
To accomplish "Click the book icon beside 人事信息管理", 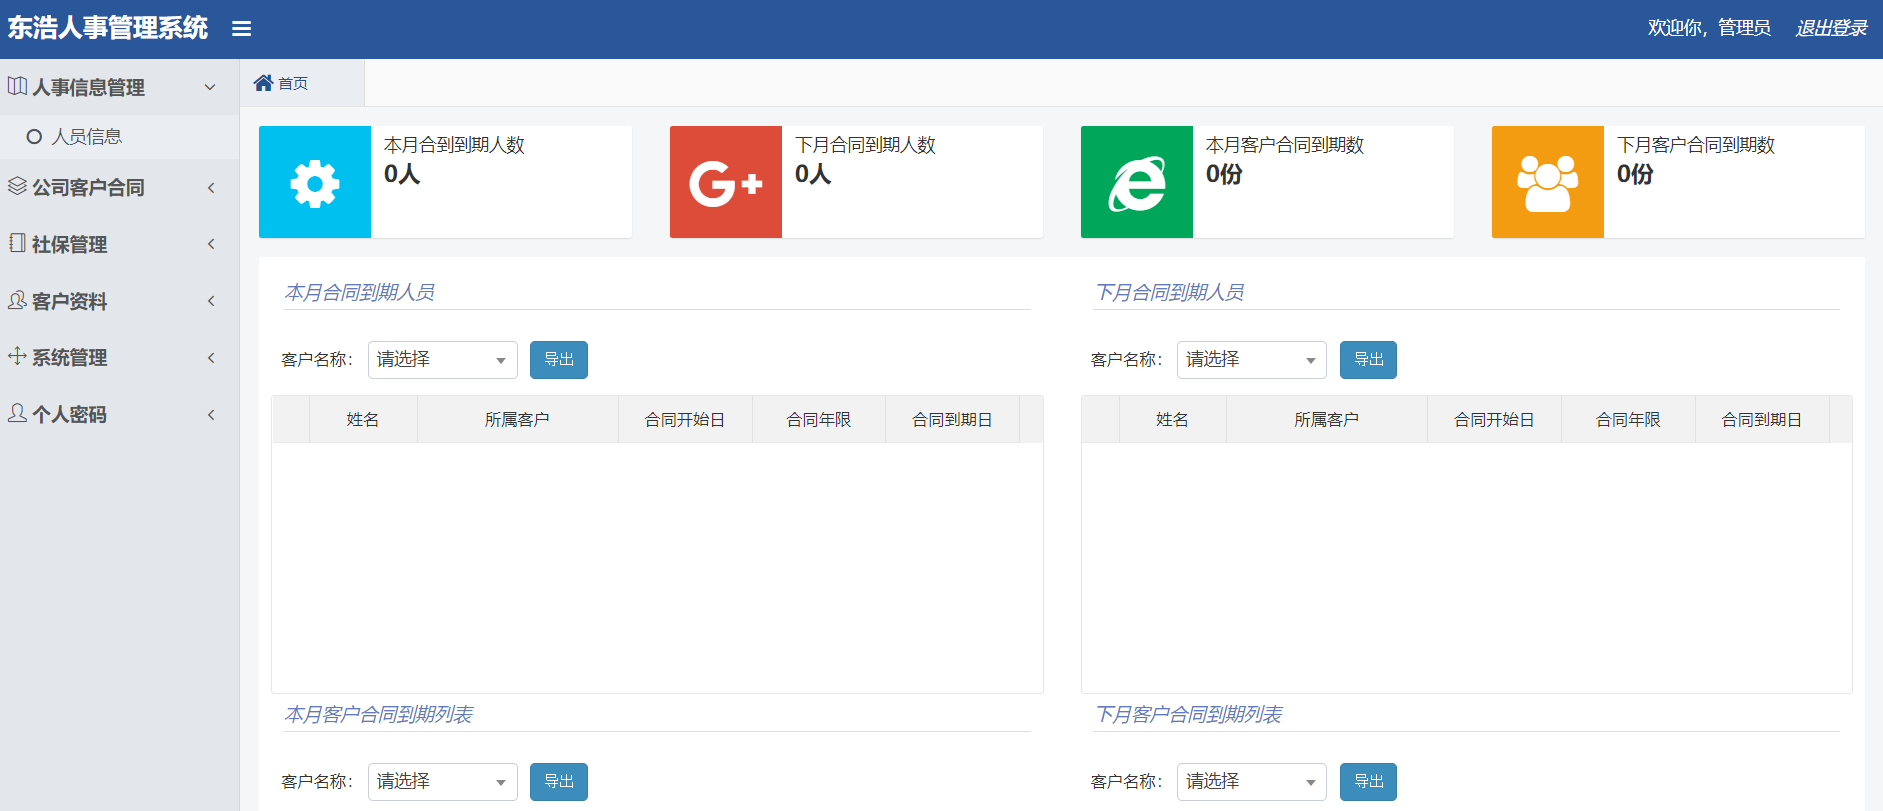I will [17, 87].
